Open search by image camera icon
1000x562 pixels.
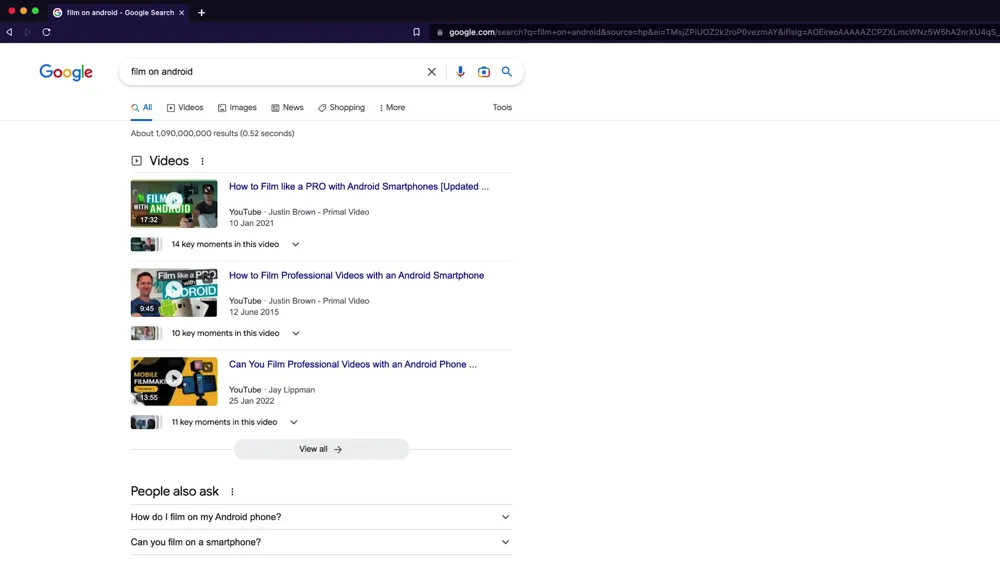[484, 72]
